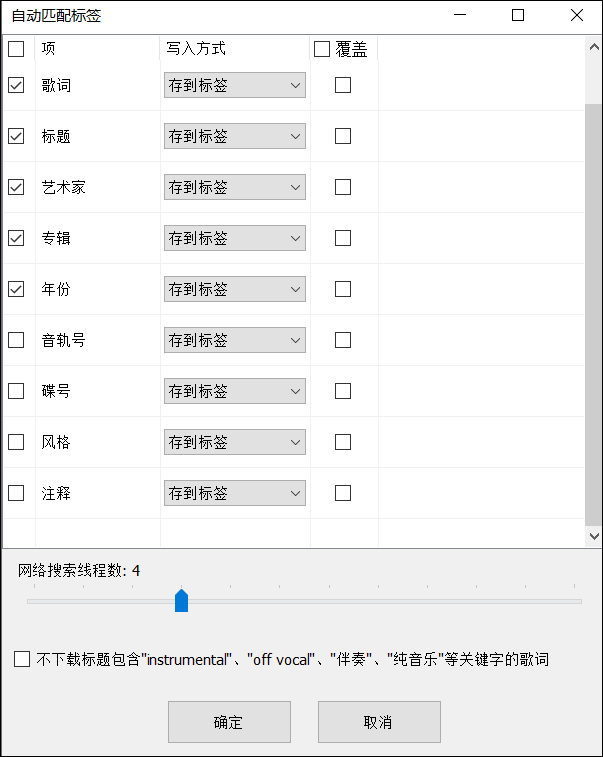Image resolution: width=603 pixels, height=757 pixels.
Task: Uncheck the 歌词 item checkbox
Action: (x=16, y=86)
